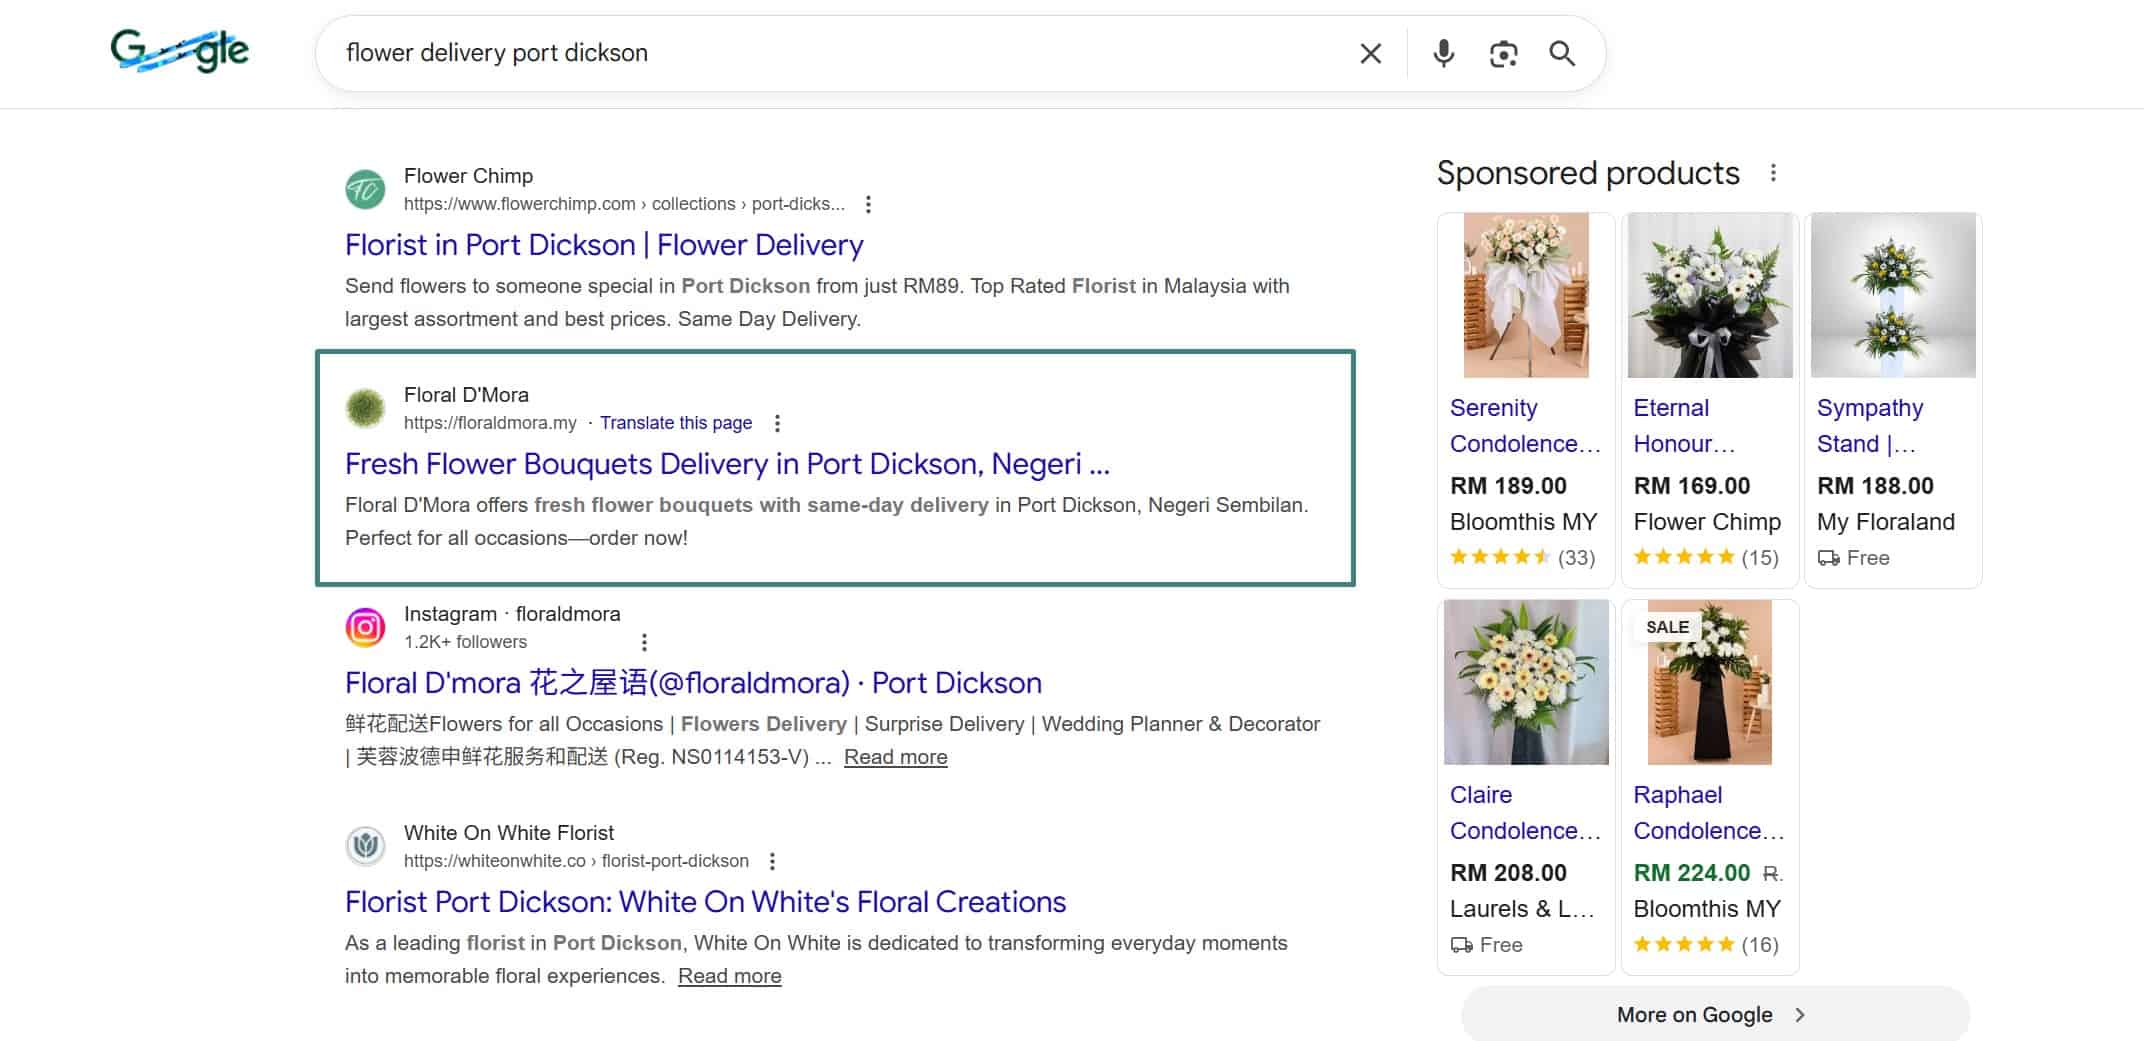Open Serenity Condolence product image
The width and height of the screenshot is (2144, 1041).
click(1525, 295)
